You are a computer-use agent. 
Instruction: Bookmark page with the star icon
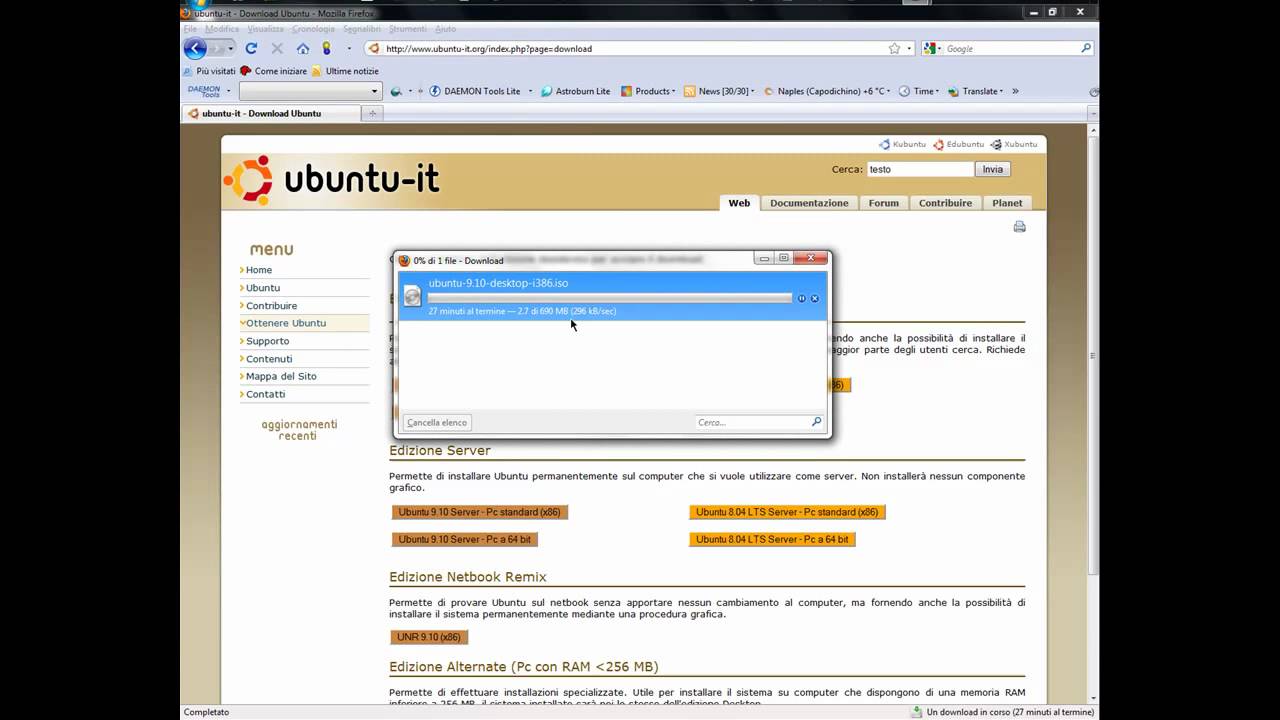click(x=894, y=48)
